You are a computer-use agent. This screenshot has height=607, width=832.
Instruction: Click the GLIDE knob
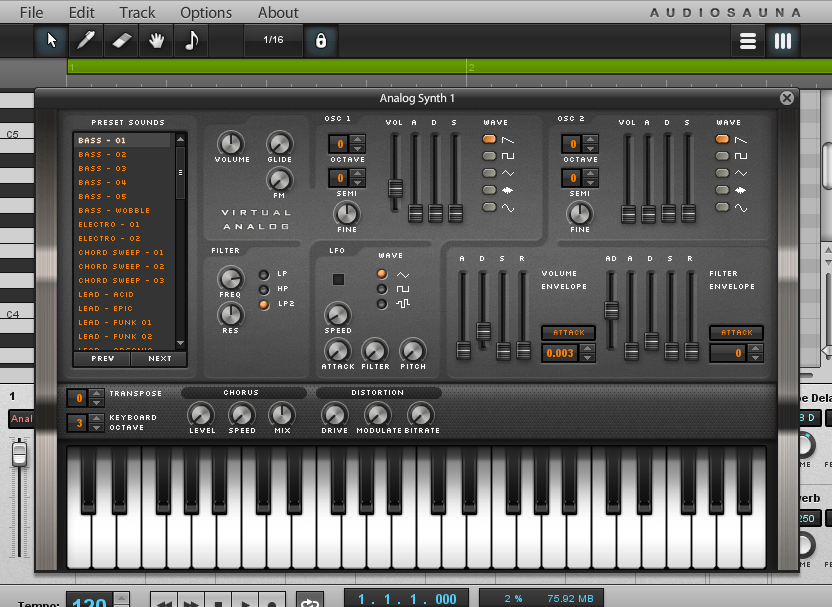[279, 143]
